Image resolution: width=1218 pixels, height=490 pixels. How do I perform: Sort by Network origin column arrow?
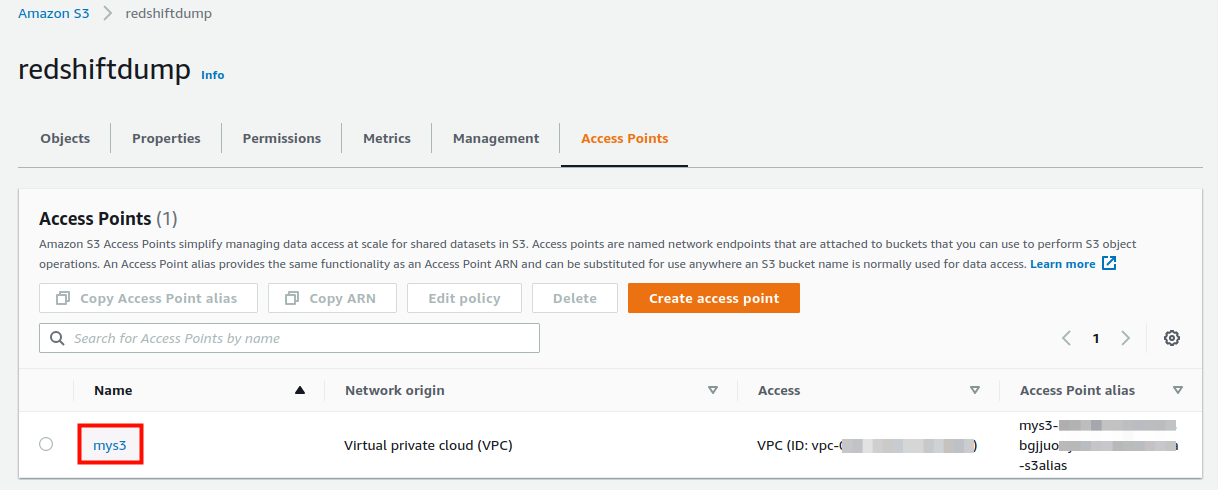(x=713, y=390)
